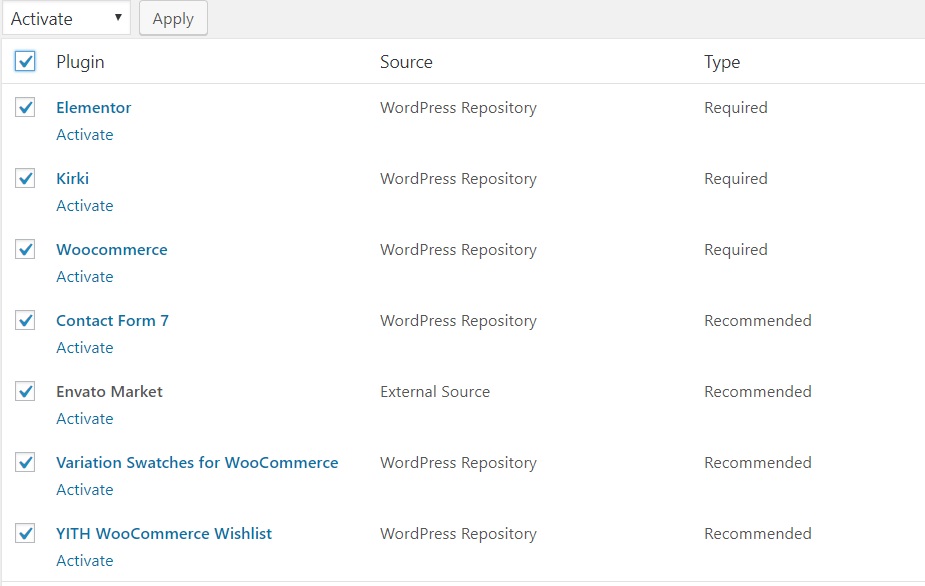
Task: Open the Woocommerce plugin link
Action: pyautogui.click(x=111, y=249)
